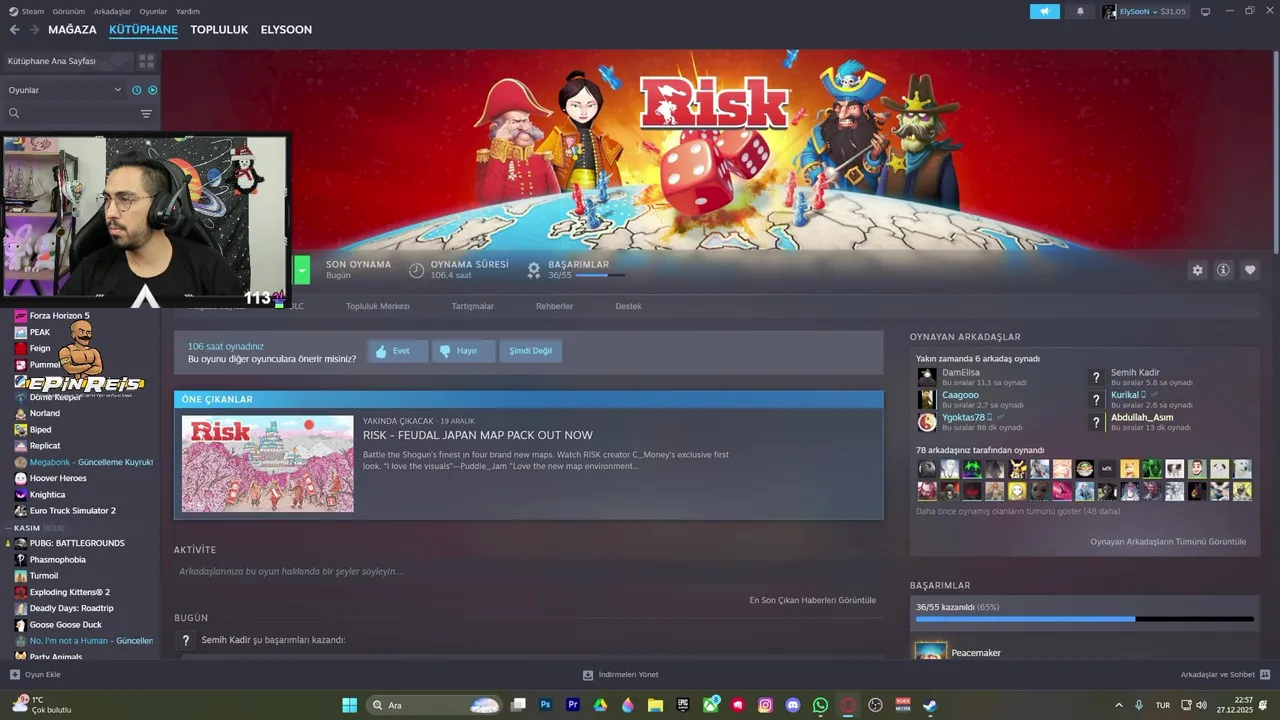Image resolution: width=1280 pixels, height=720 pixels.
Task: Toggle the ready-to-play filter icon
Action: (x=153, y=90)
